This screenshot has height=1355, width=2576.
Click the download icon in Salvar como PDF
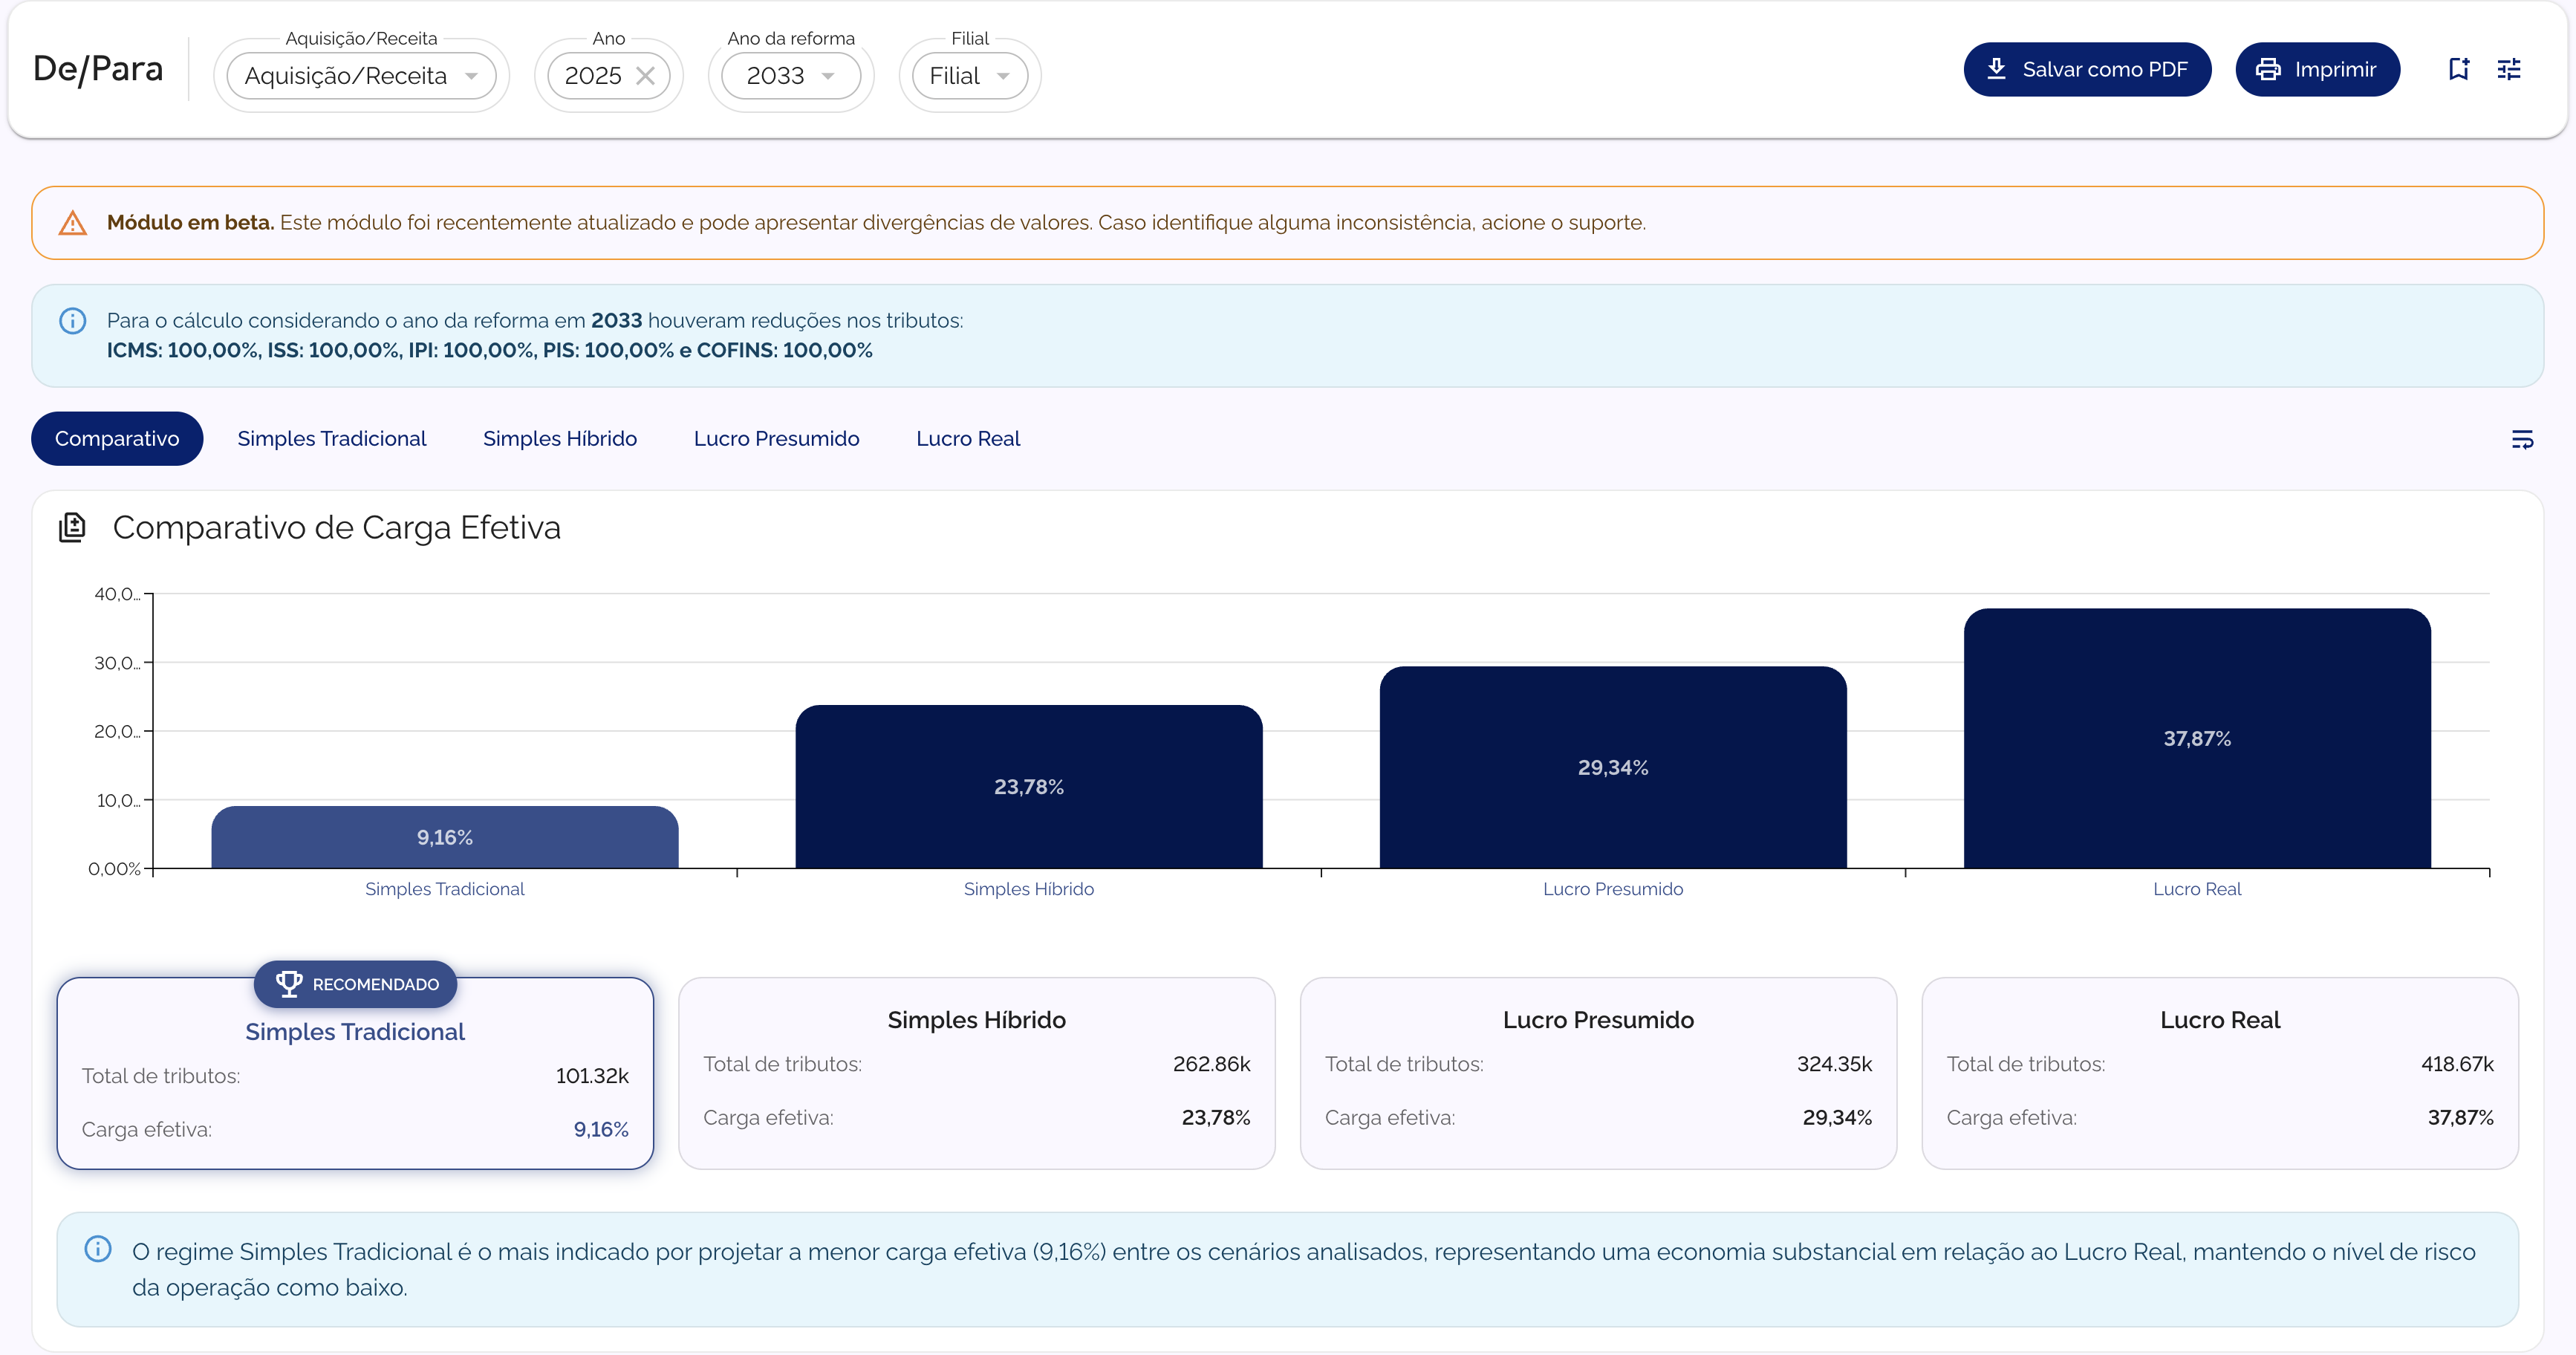click(x=1996, y=69)
